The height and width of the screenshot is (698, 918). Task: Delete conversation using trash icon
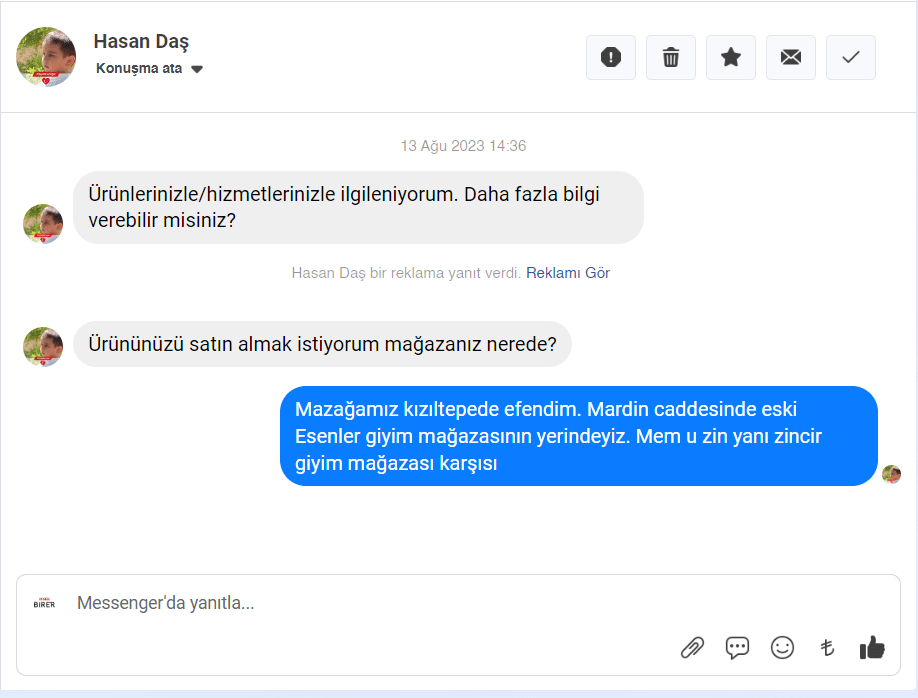(671, 57)
